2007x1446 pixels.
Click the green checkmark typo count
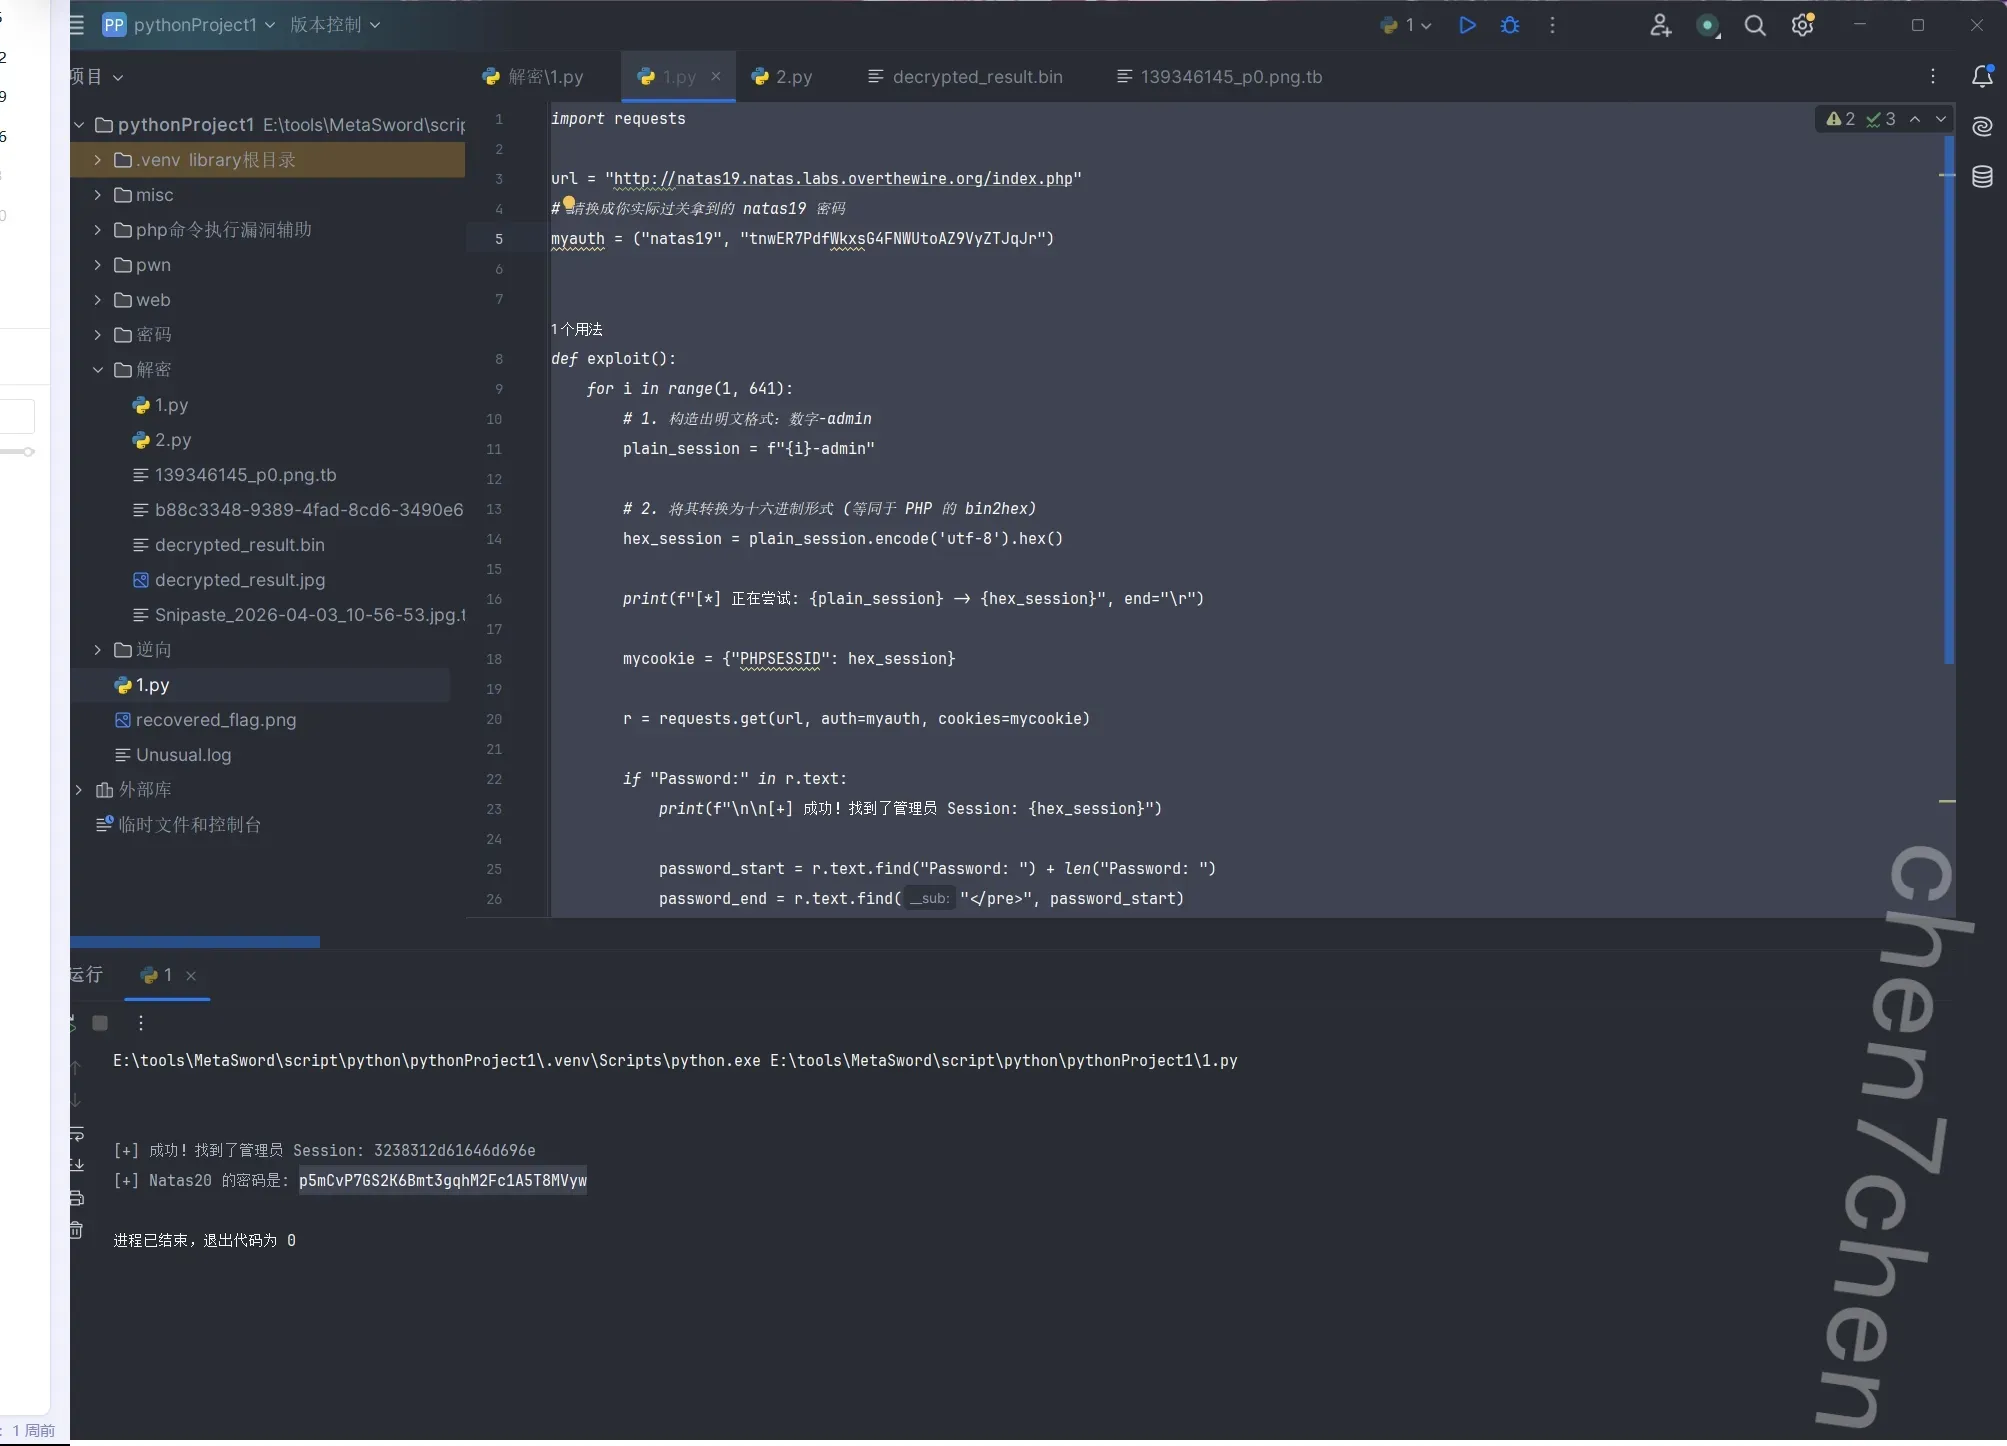tap(1881, 119)
